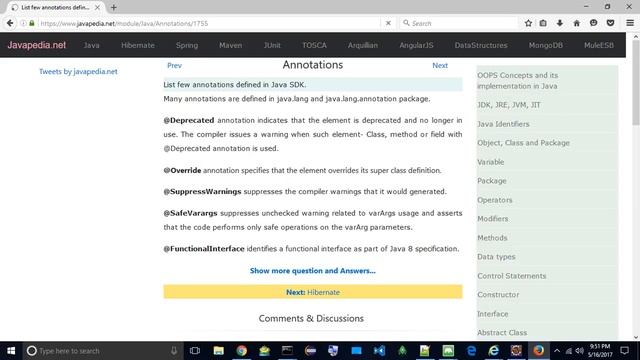Click the Firefox back arrow button
Viewport: 640px width, 360px height.
tap(10, 23)
